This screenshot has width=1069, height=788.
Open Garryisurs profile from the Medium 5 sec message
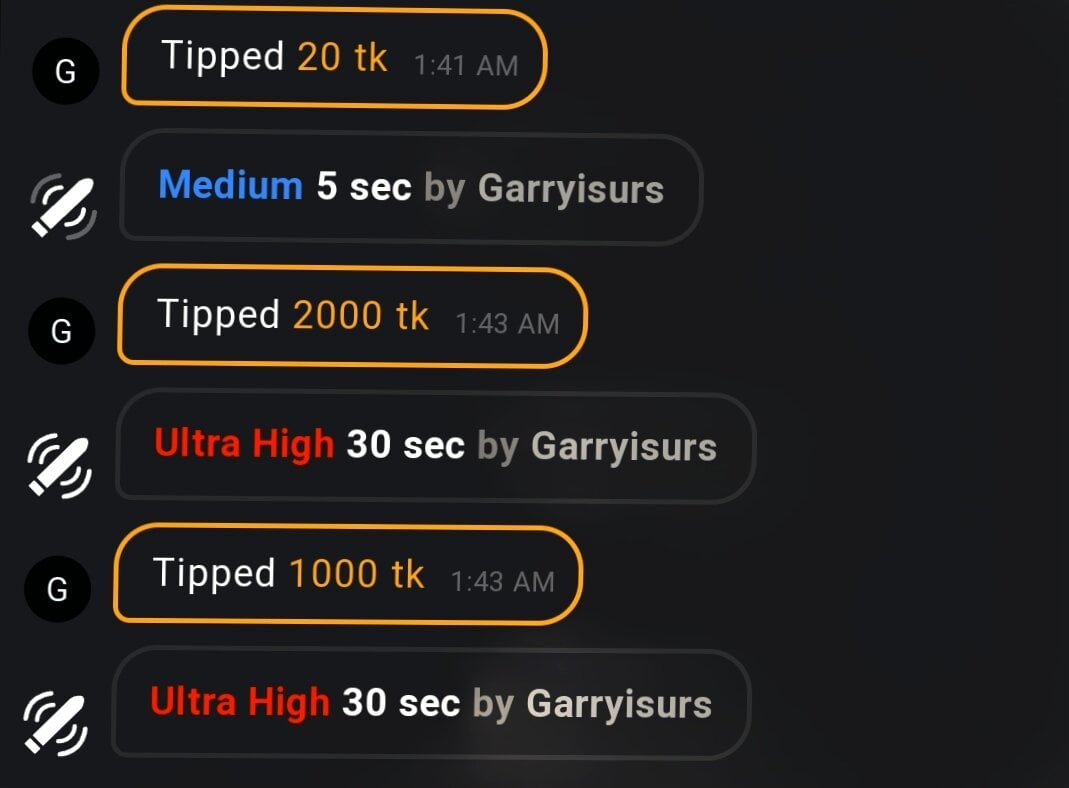[x=571, y=189]
